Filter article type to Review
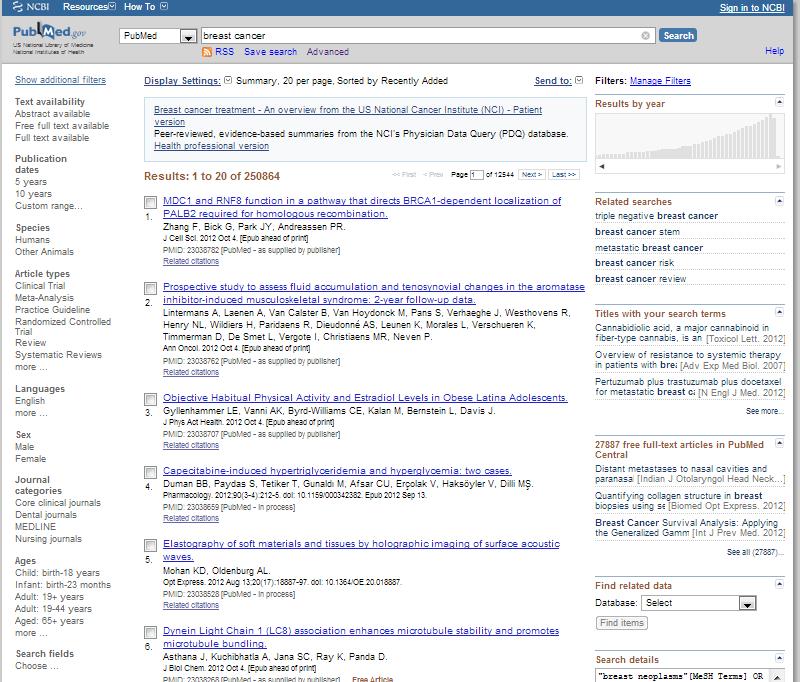The width and height of the screenshot is (800, 682). tap(30, 343)
